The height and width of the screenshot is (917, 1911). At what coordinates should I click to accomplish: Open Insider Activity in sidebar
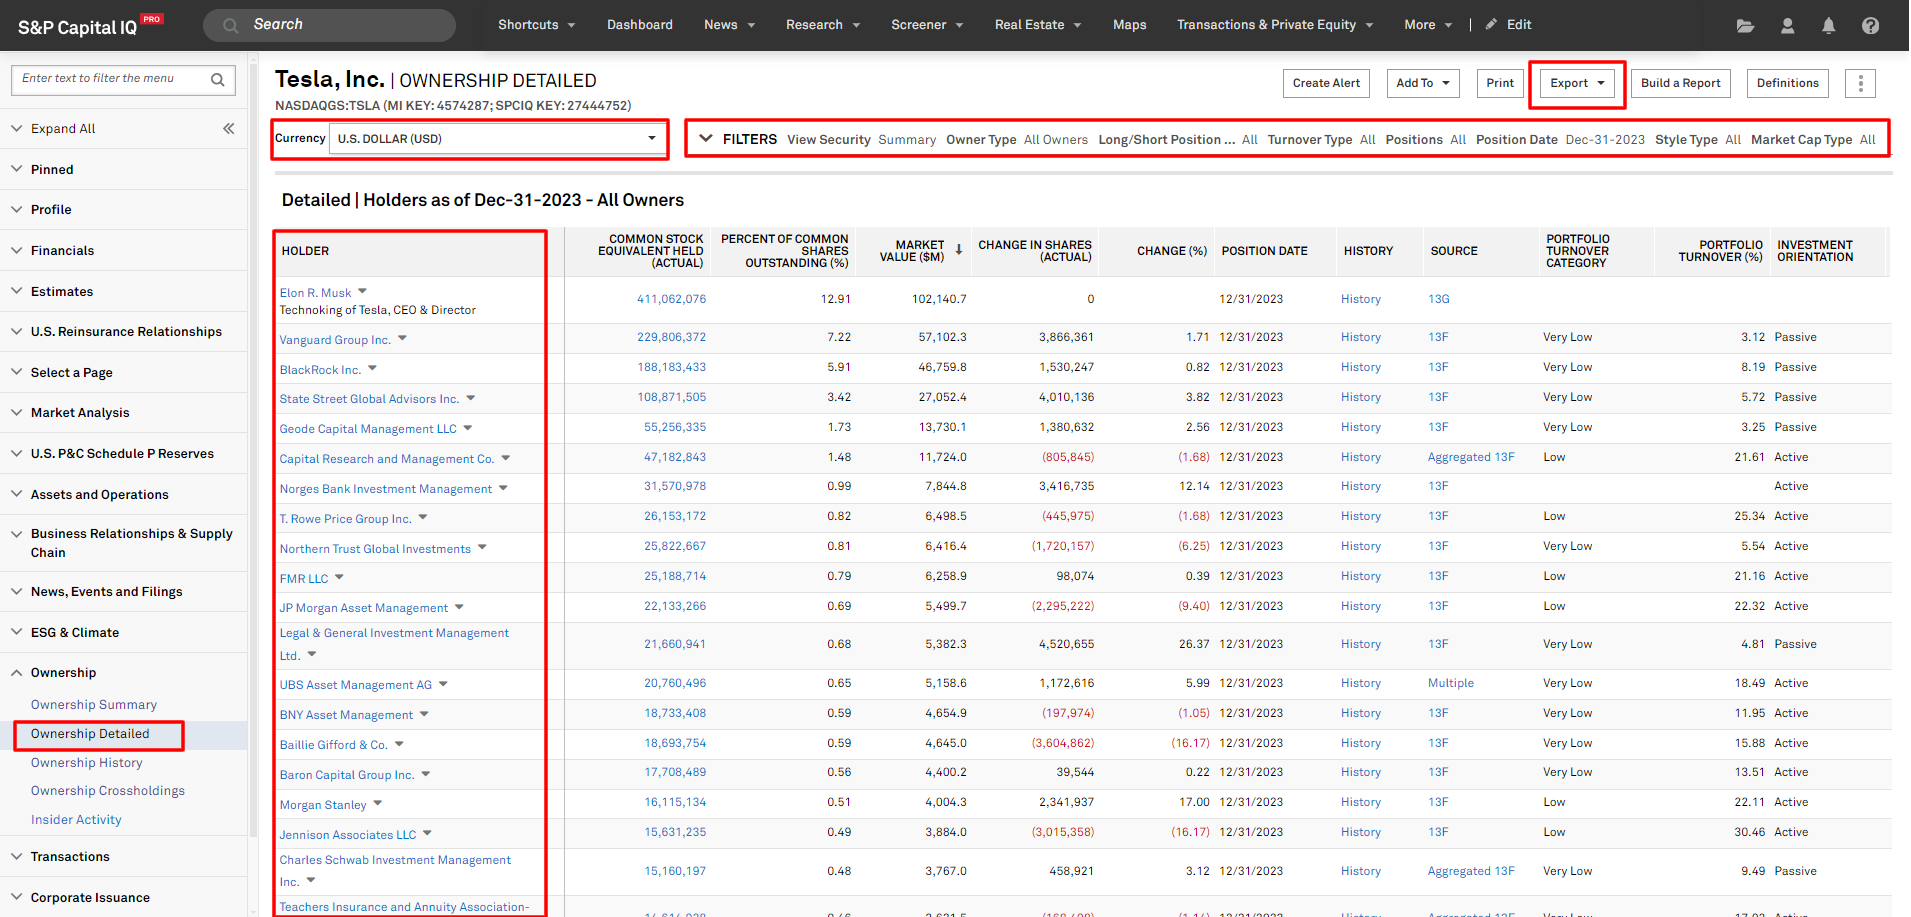[76, 820]
